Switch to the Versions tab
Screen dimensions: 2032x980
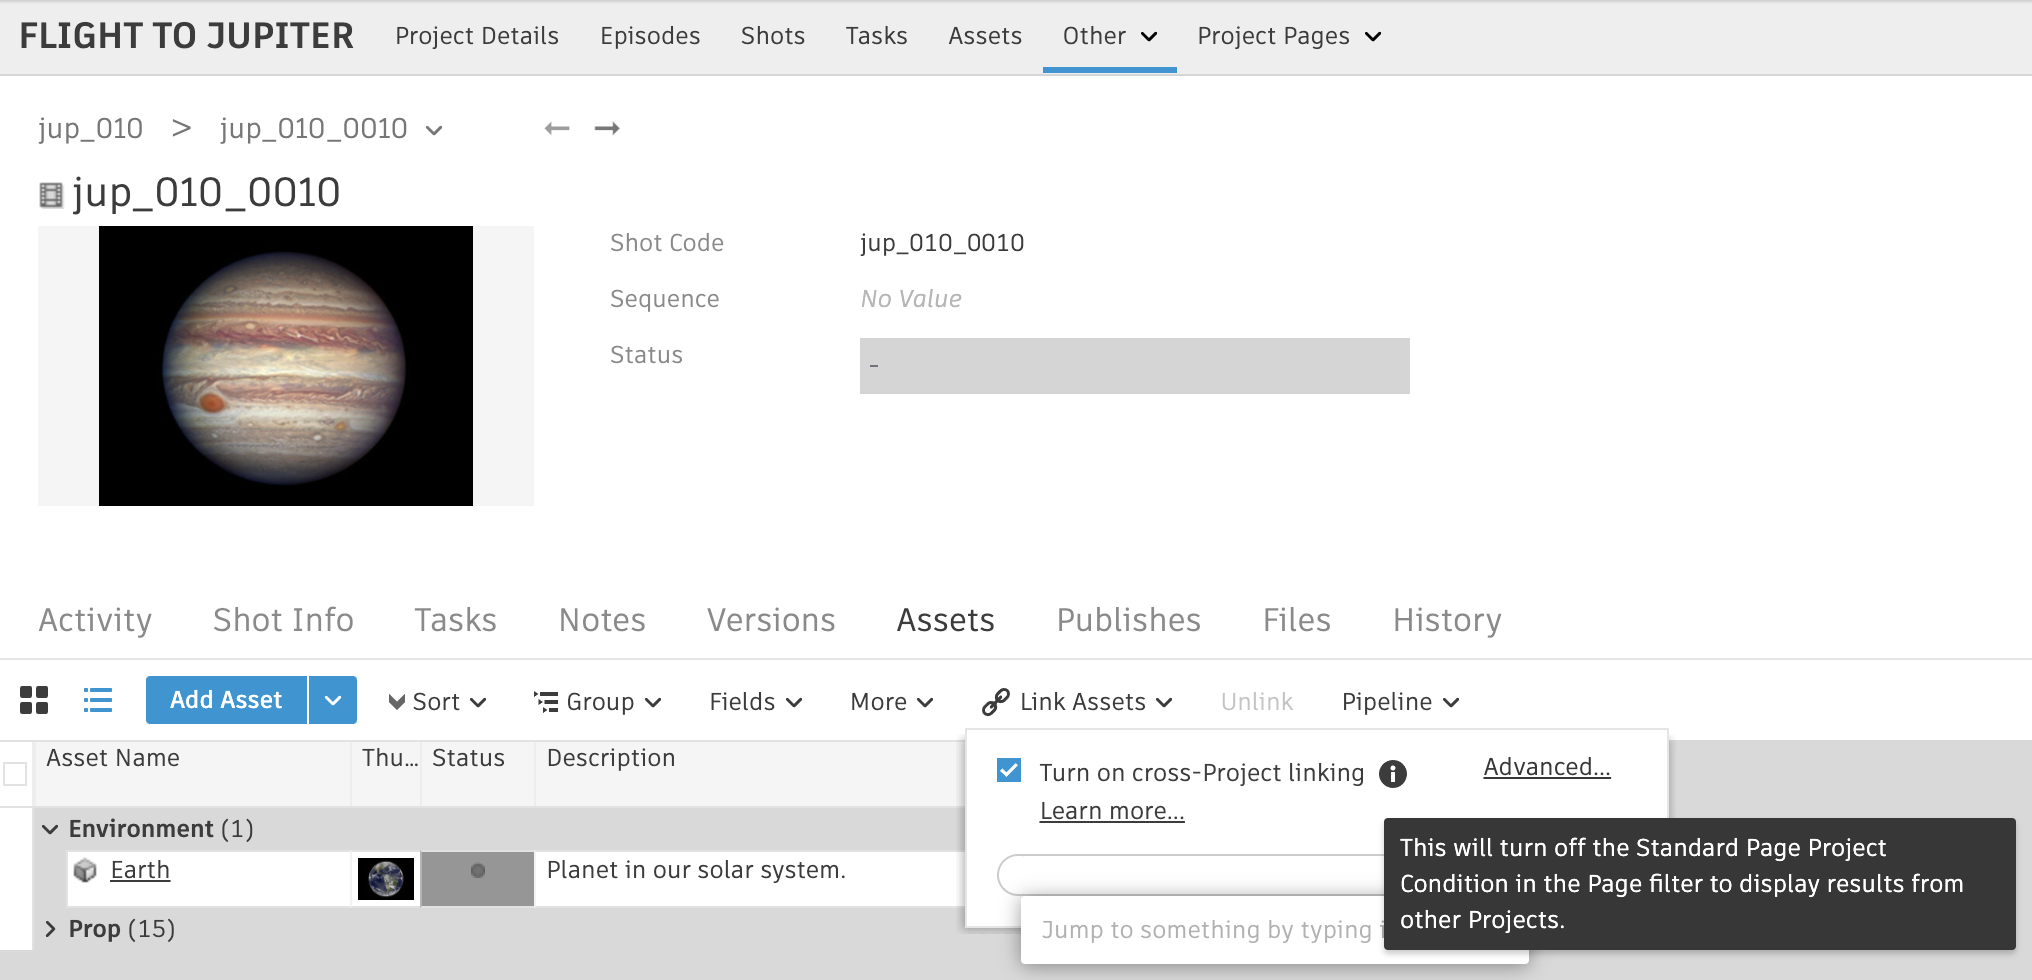770,620
